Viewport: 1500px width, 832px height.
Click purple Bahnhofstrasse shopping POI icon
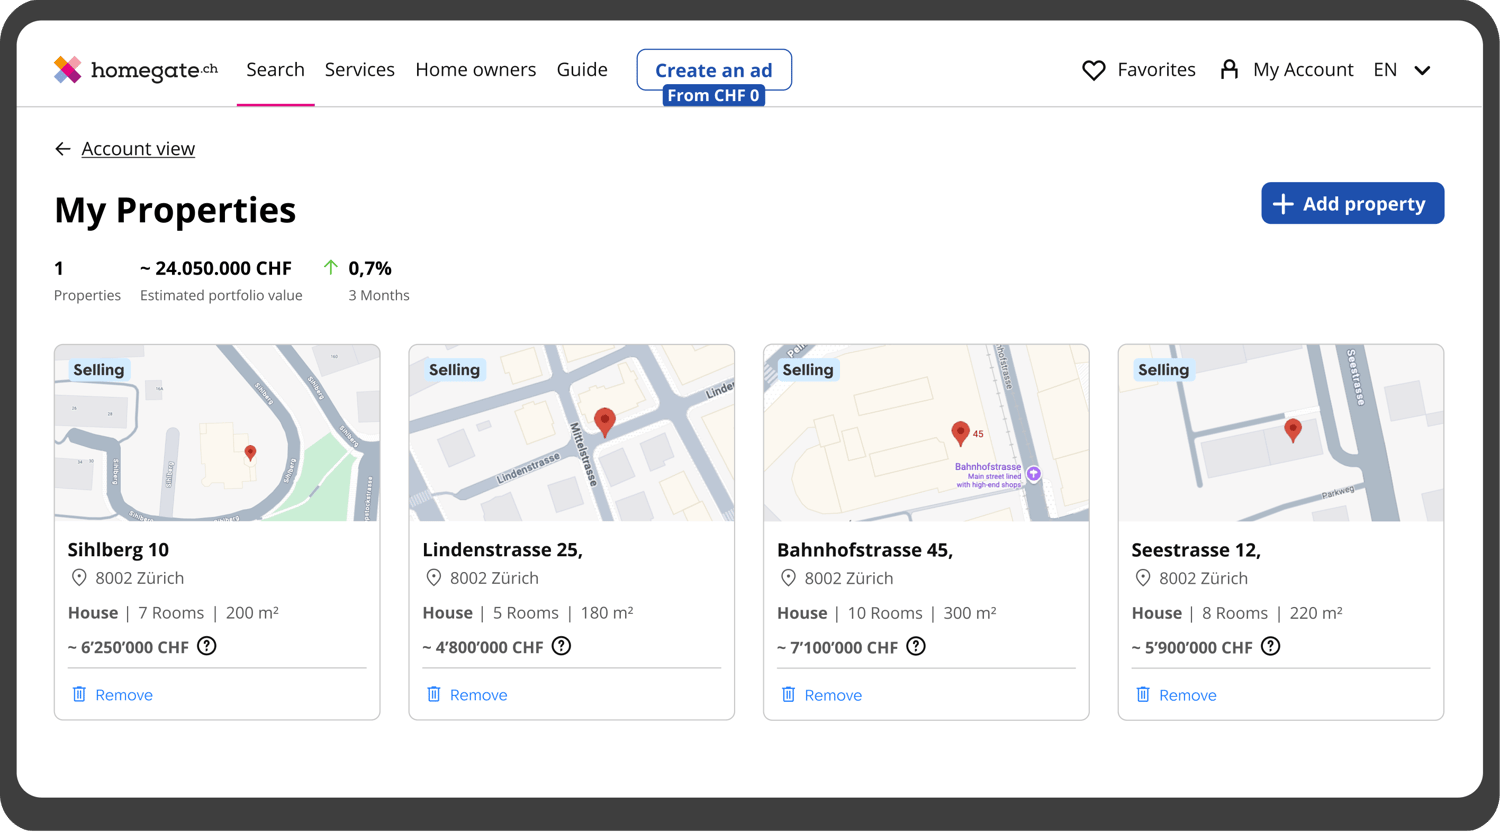pos(1034,474)
